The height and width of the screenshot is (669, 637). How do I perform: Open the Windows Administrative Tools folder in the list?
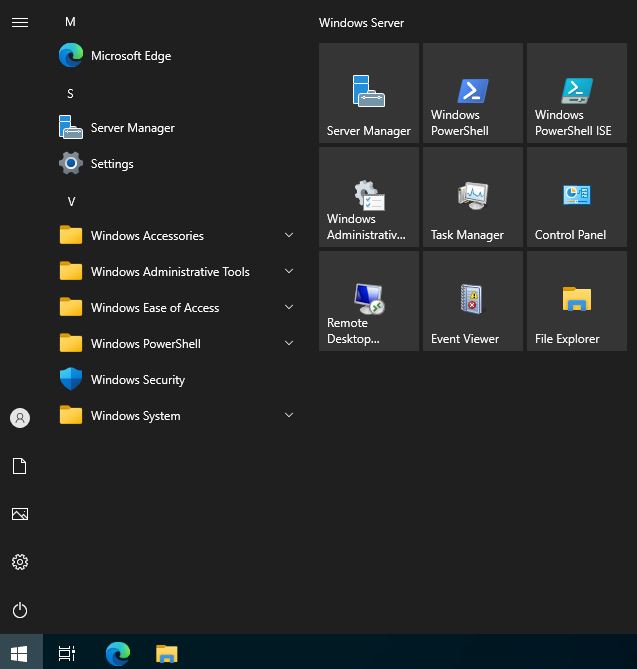175,272
